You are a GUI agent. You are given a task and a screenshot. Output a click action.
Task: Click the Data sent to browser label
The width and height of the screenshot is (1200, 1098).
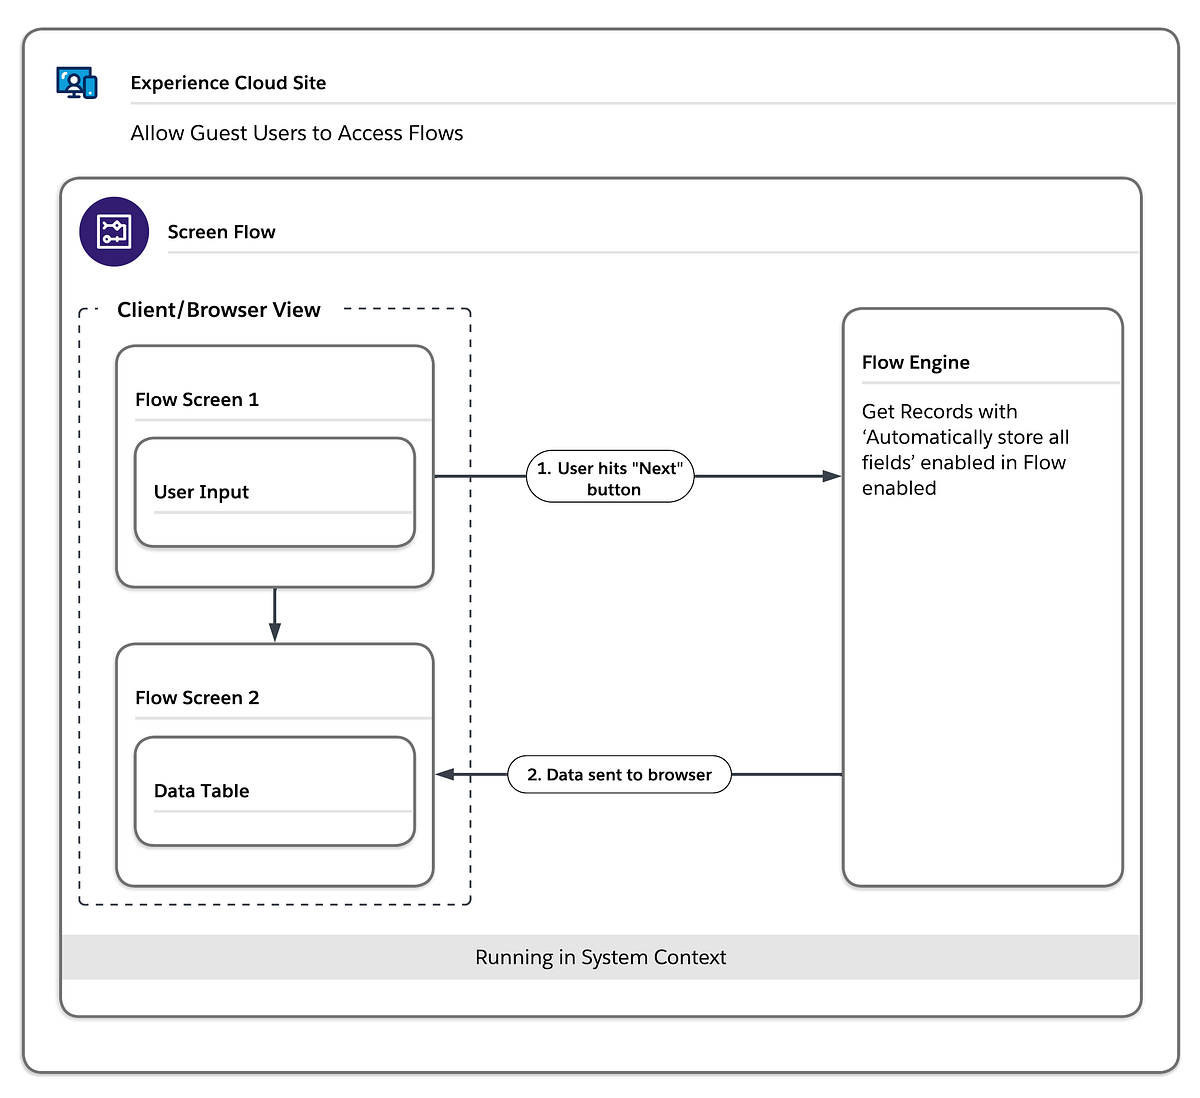click(618, 774)
